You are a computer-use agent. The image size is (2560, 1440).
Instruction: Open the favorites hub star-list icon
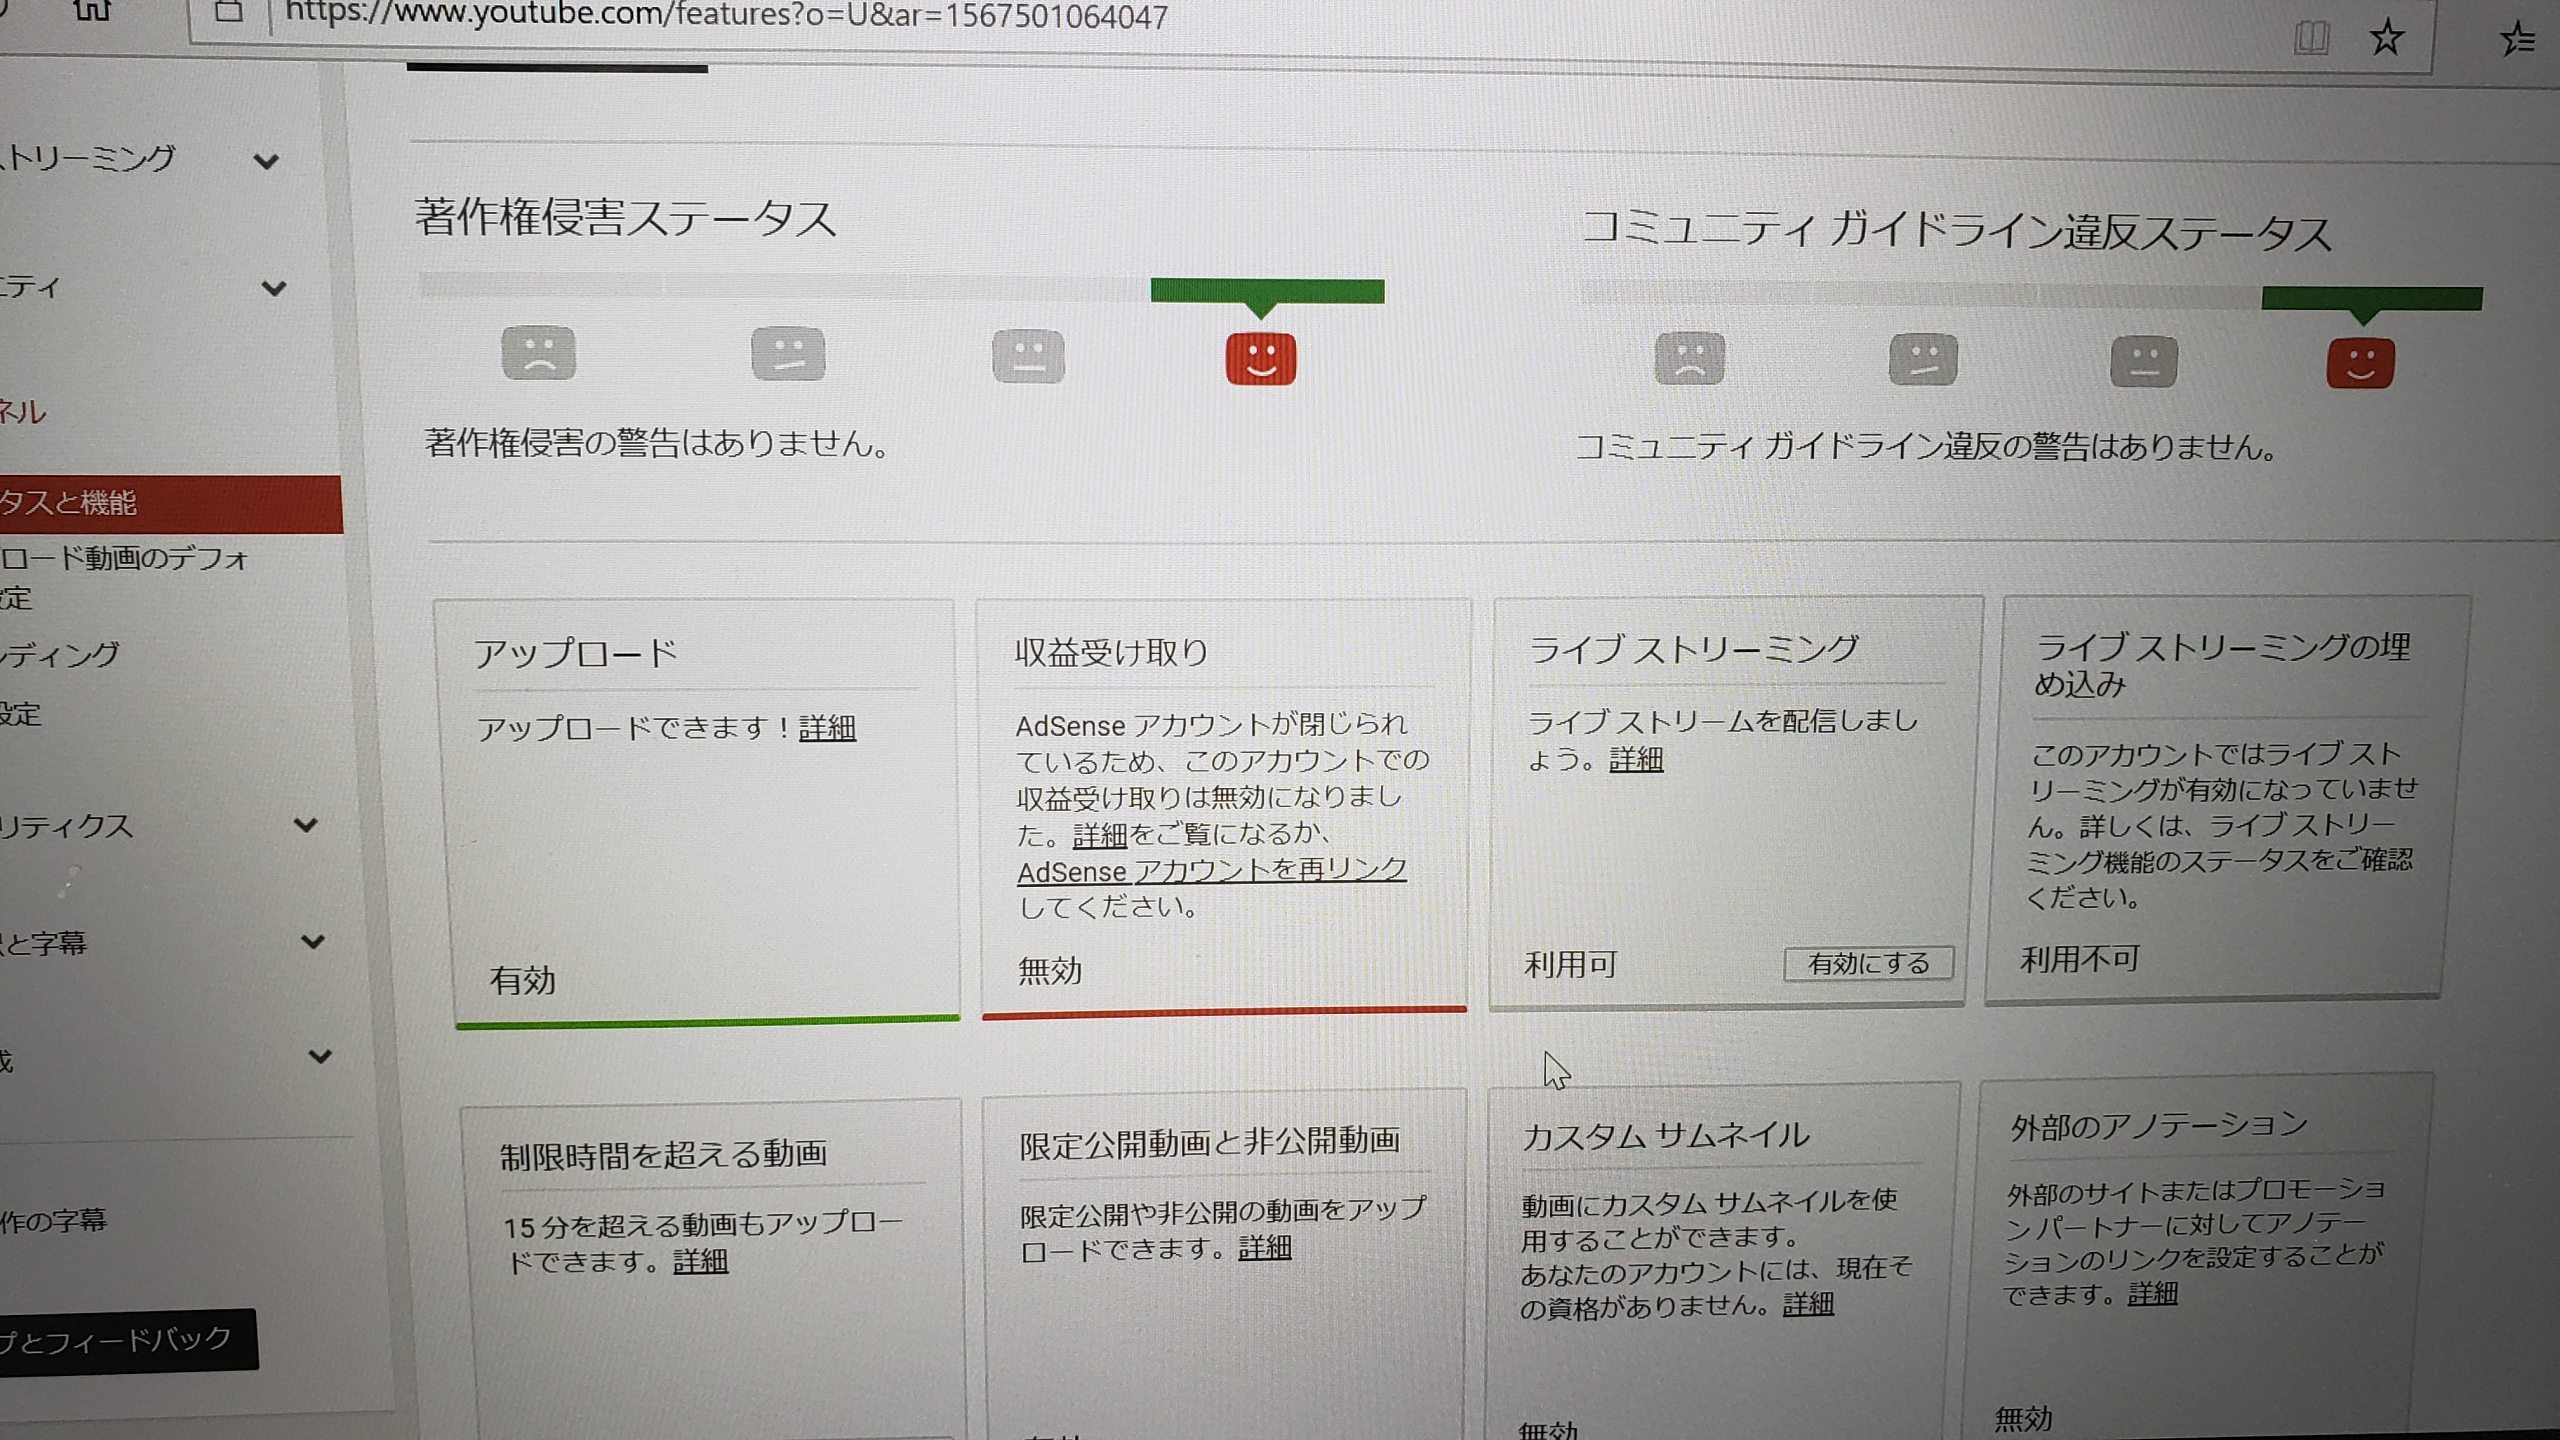click(2517, 40)
